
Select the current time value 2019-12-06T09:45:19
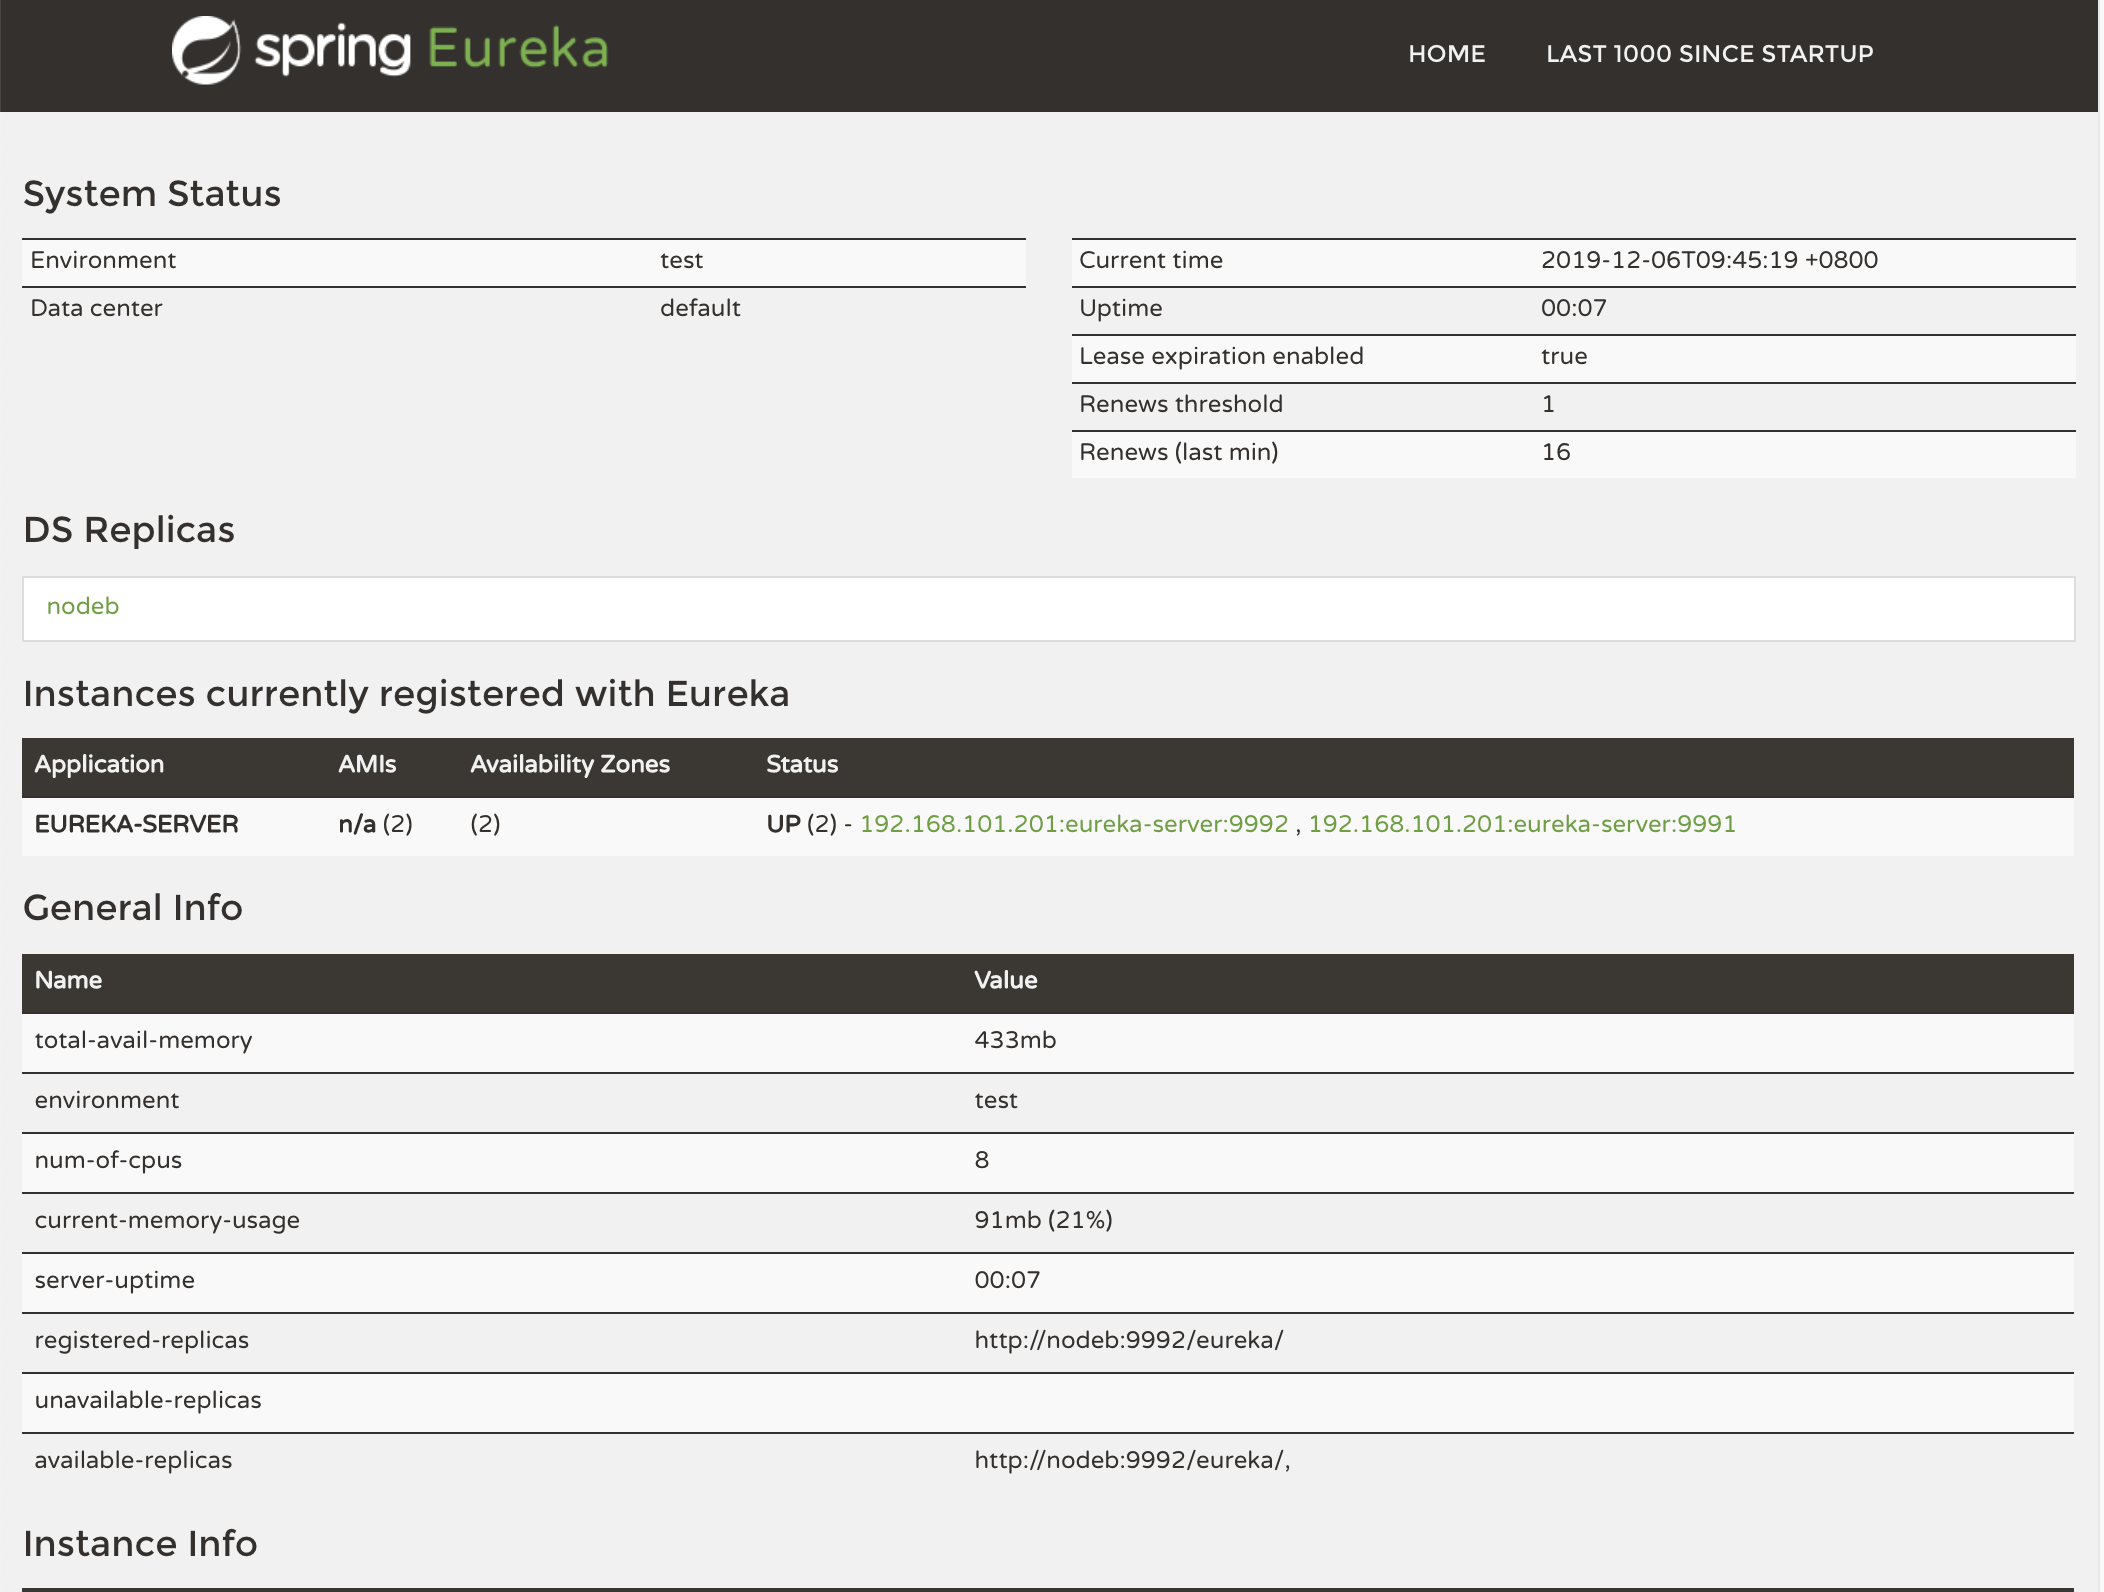[x=1708, y=261]
